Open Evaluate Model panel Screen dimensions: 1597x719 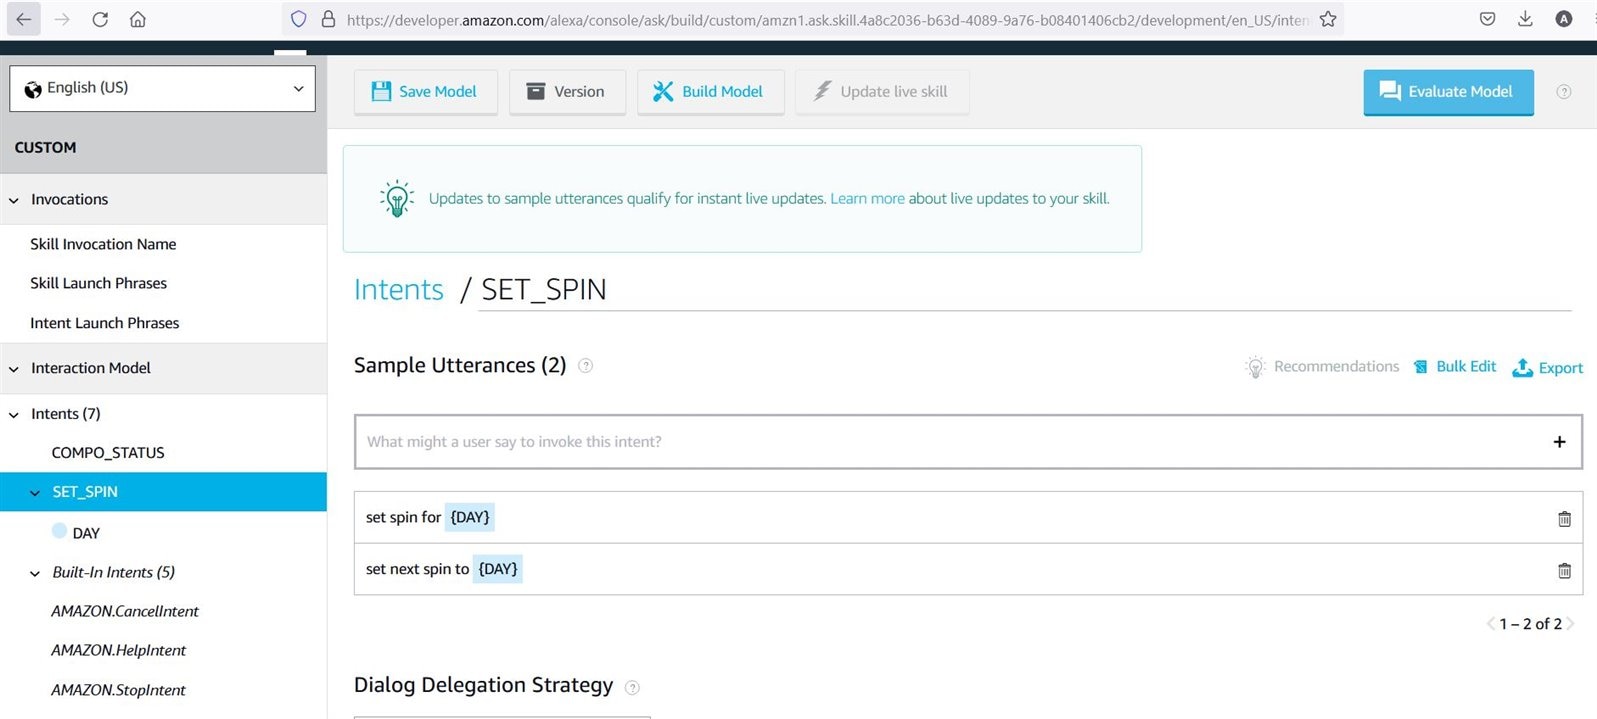tap(1448, 92)
